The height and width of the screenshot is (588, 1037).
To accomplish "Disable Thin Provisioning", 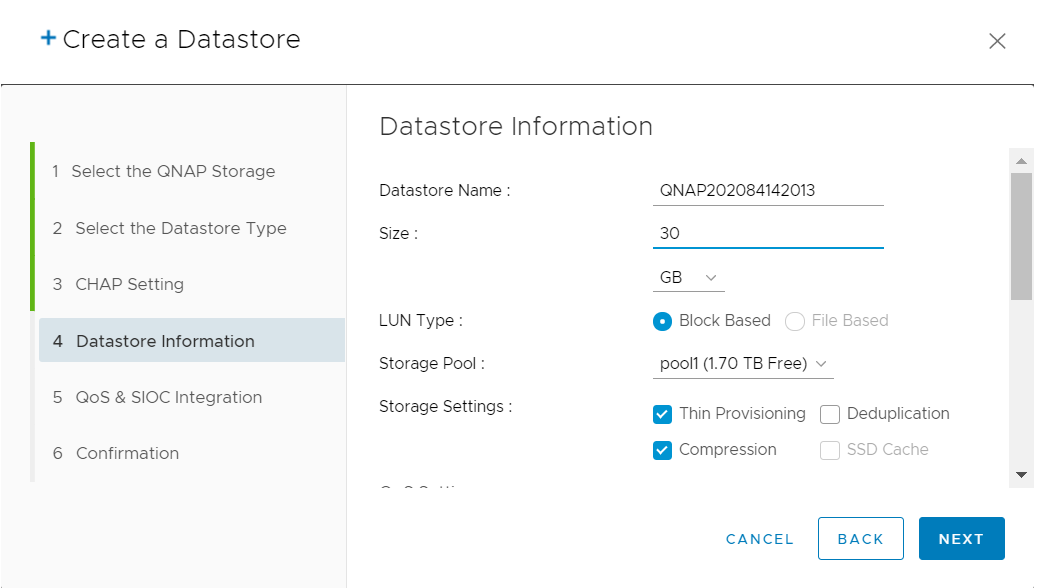I will pos(661,413).
